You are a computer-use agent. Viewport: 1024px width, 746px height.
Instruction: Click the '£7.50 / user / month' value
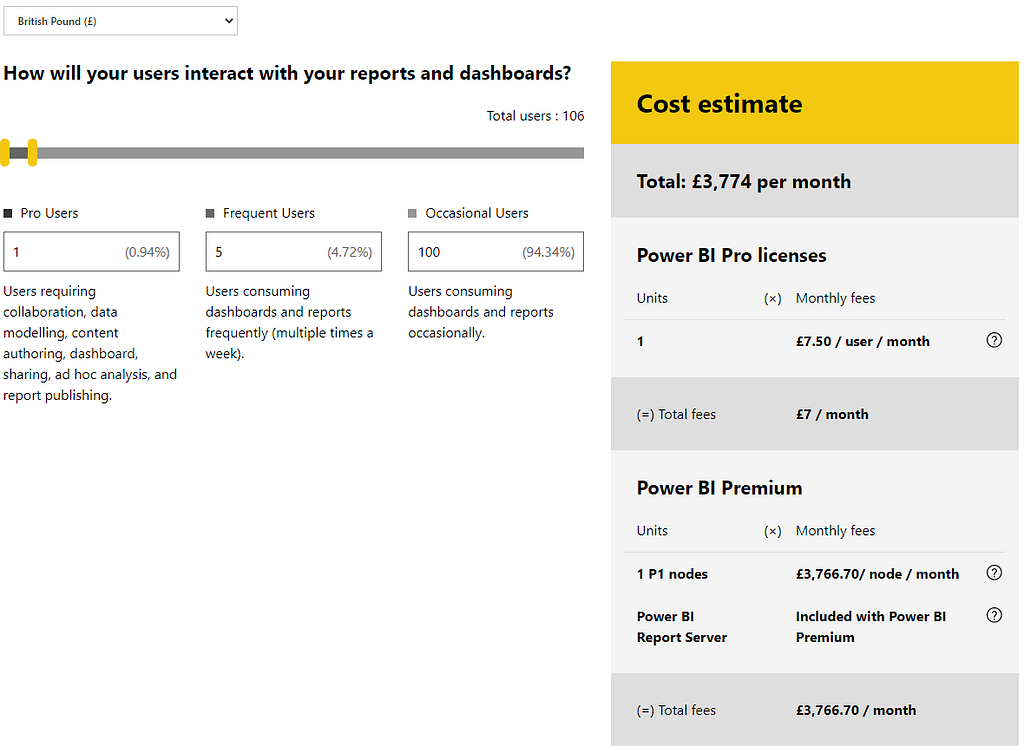point(863,341)
